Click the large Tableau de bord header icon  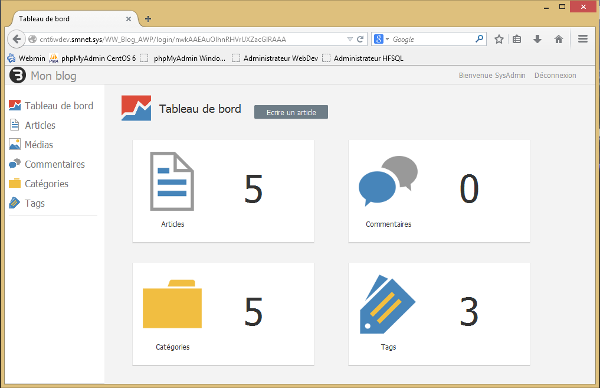click(x=136, y=108)
